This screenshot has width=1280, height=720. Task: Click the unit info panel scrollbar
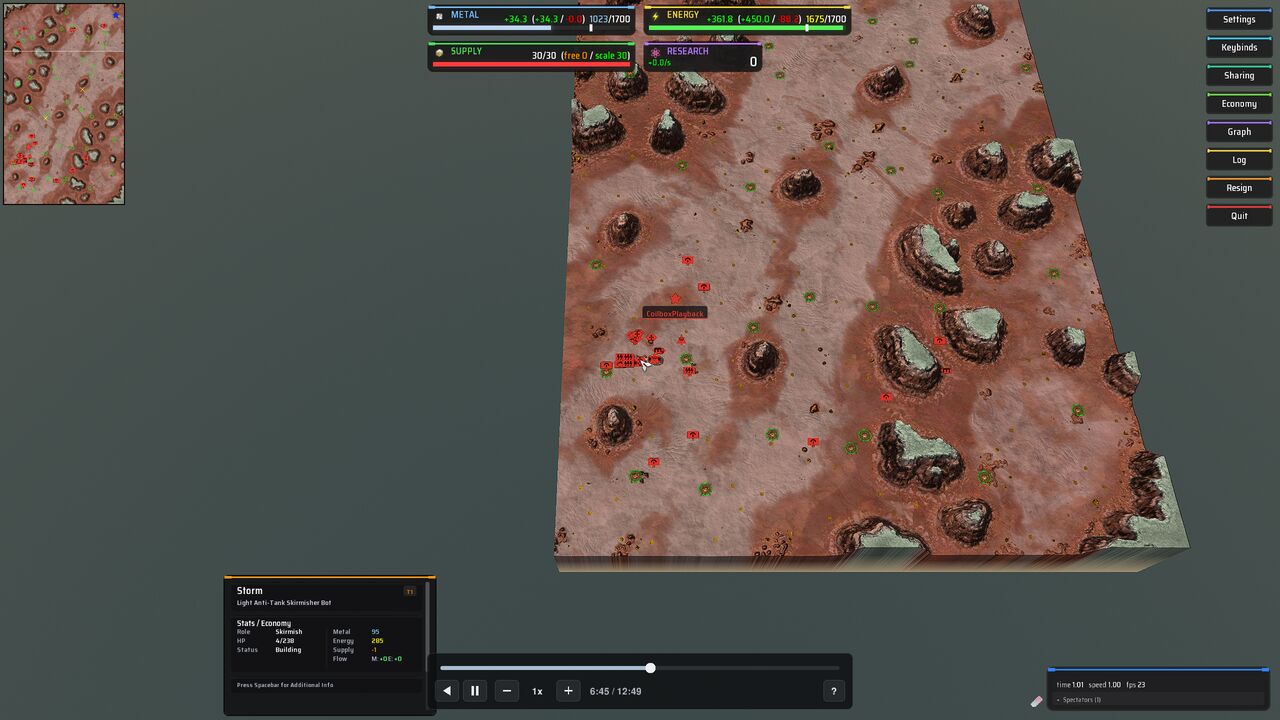pos(429,629)
